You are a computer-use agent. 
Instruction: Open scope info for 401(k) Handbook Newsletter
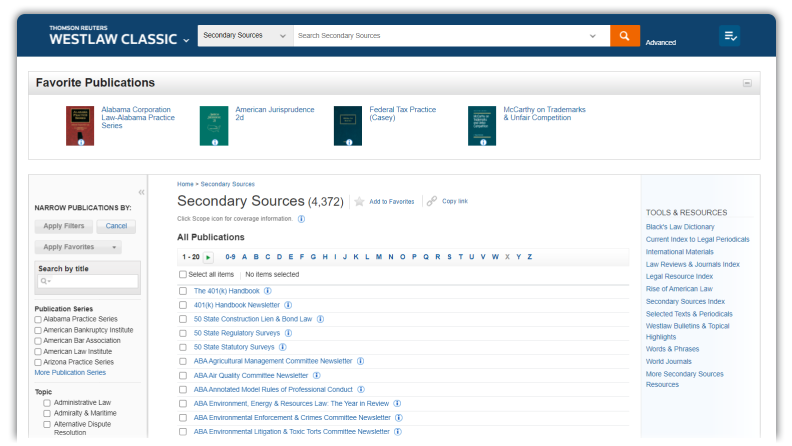[288, 305]
